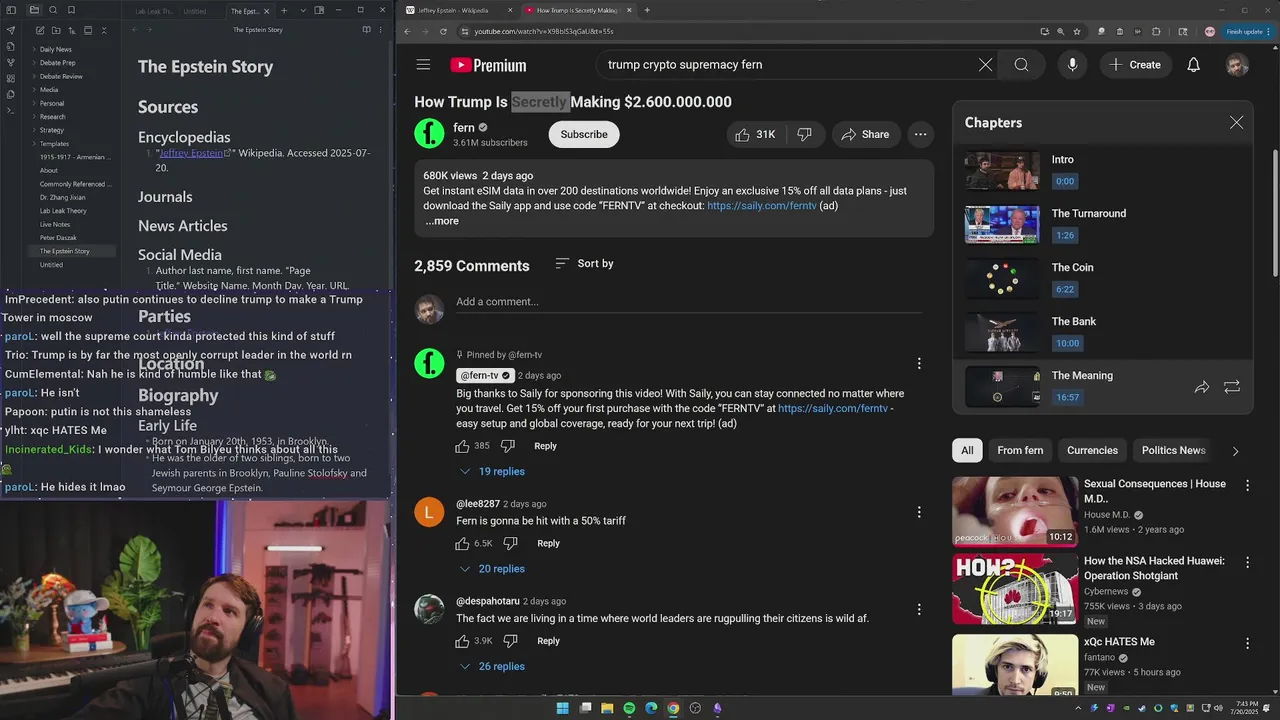The image size is (1280, 720).
Task: Create new folder in Obsidian
Action: 56,31
